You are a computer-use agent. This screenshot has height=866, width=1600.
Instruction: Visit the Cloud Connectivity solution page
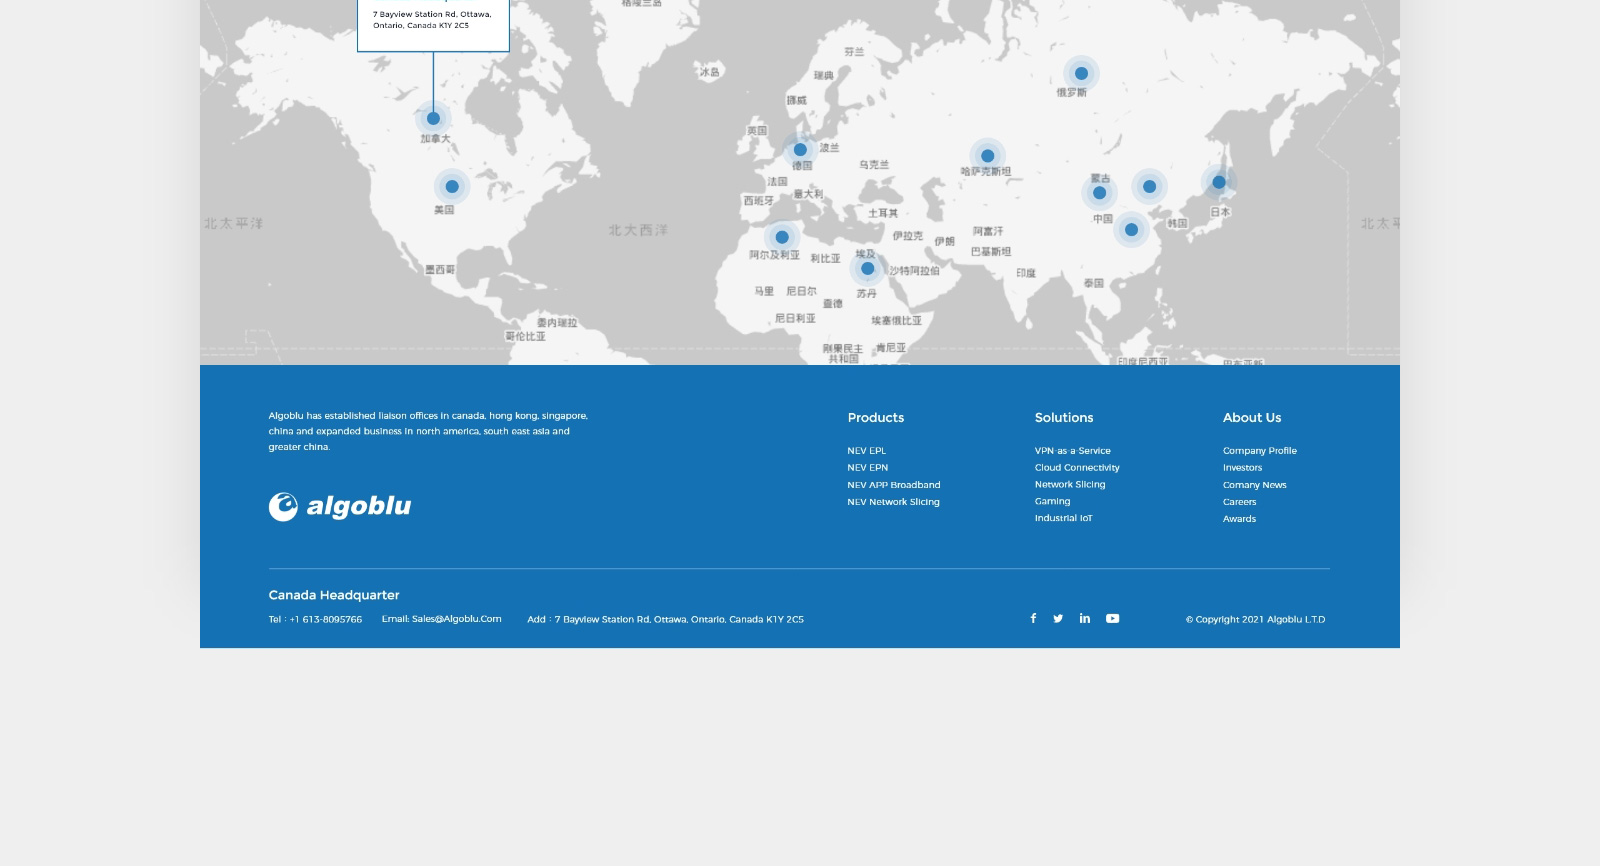1077,468
